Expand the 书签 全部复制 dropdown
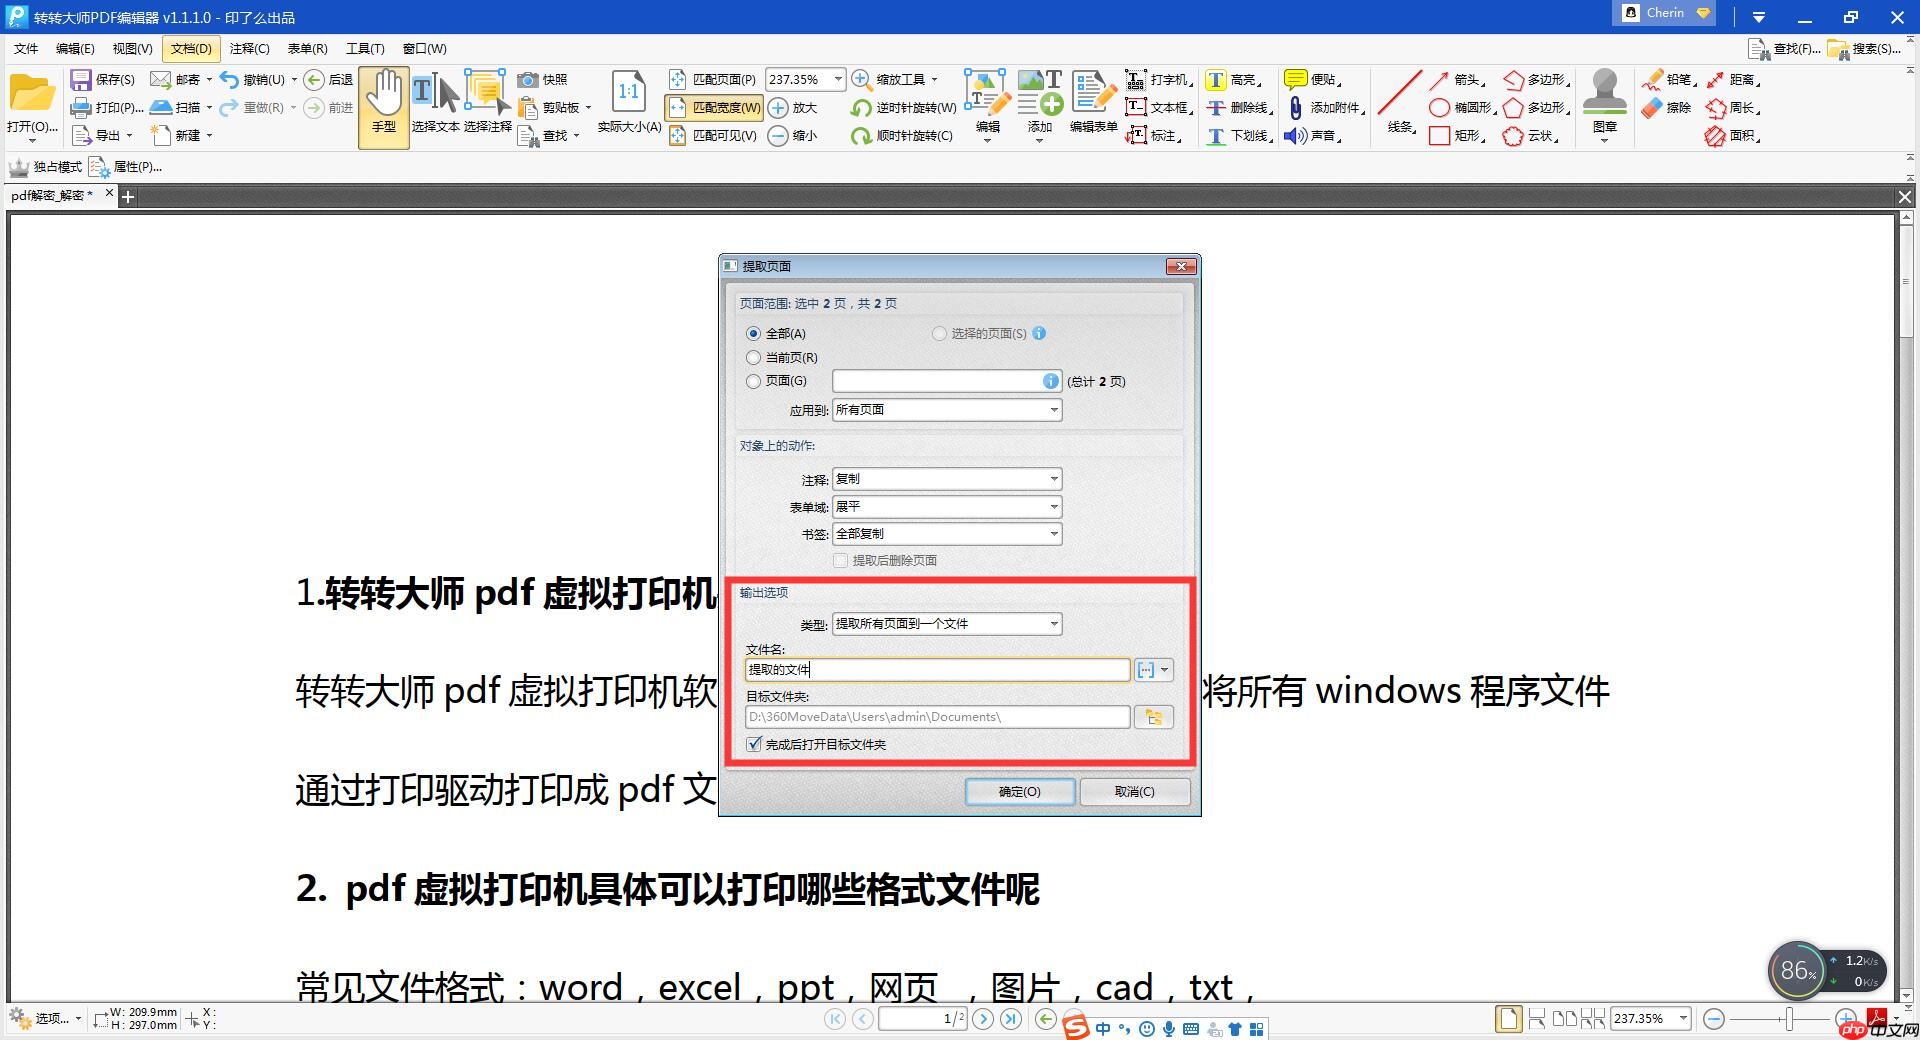This screenshot has height=1040, width=1920. point(946,534)
